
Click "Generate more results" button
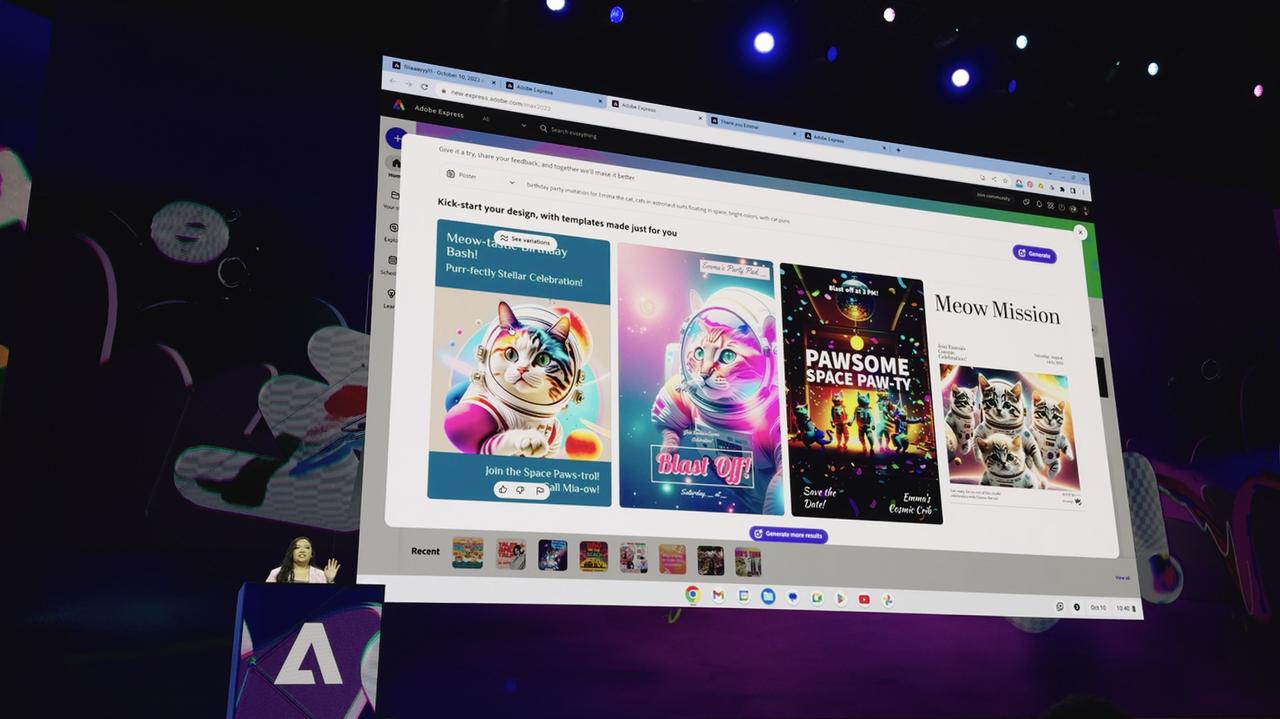788,535
